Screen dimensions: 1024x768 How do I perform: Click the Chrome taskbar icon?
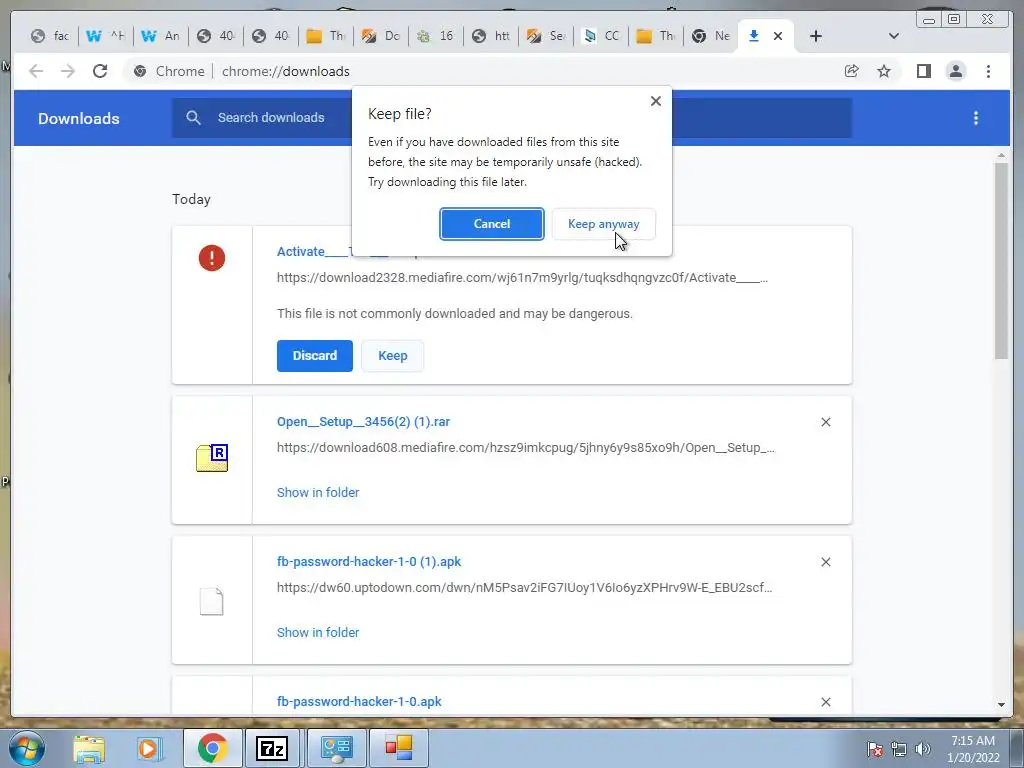click(x=212, y=748)
